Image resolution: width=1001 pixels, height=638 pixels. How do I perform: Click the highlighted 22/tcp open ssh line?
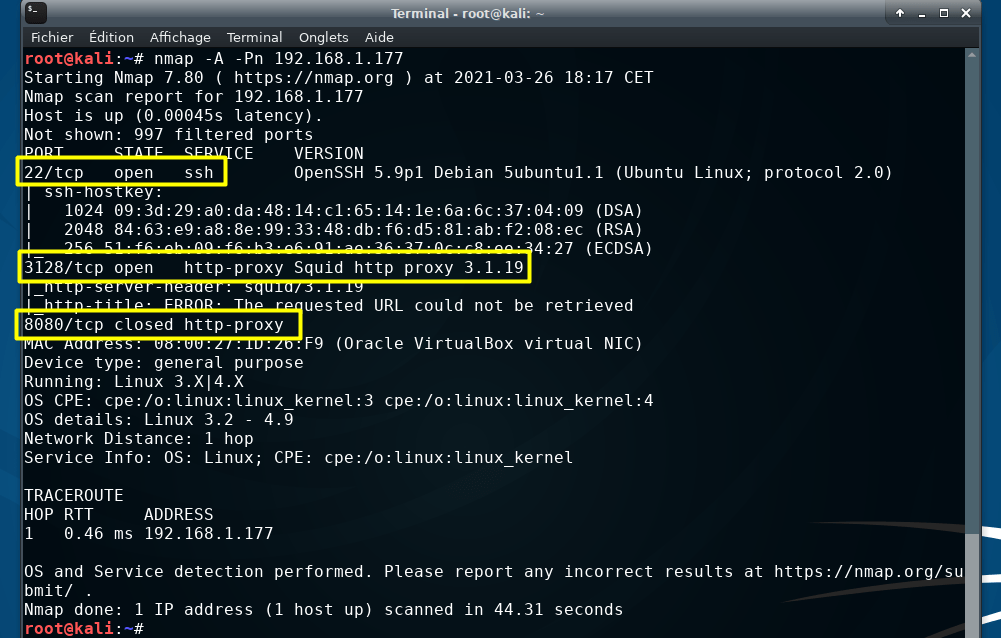click(x=121, y=172)
